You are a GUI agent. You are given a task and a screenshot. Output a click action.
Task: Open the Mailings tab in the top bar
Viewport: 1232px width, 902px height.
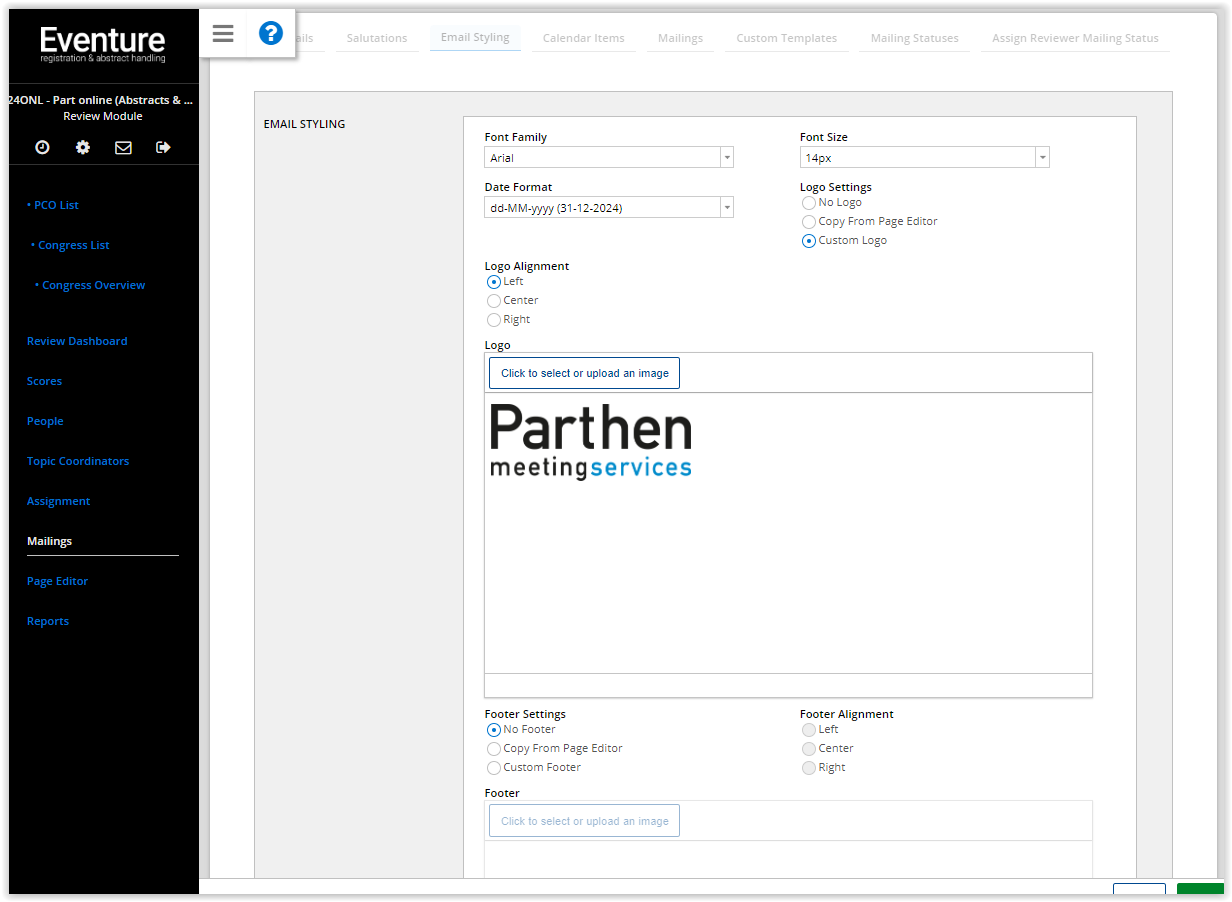[680, 38]
